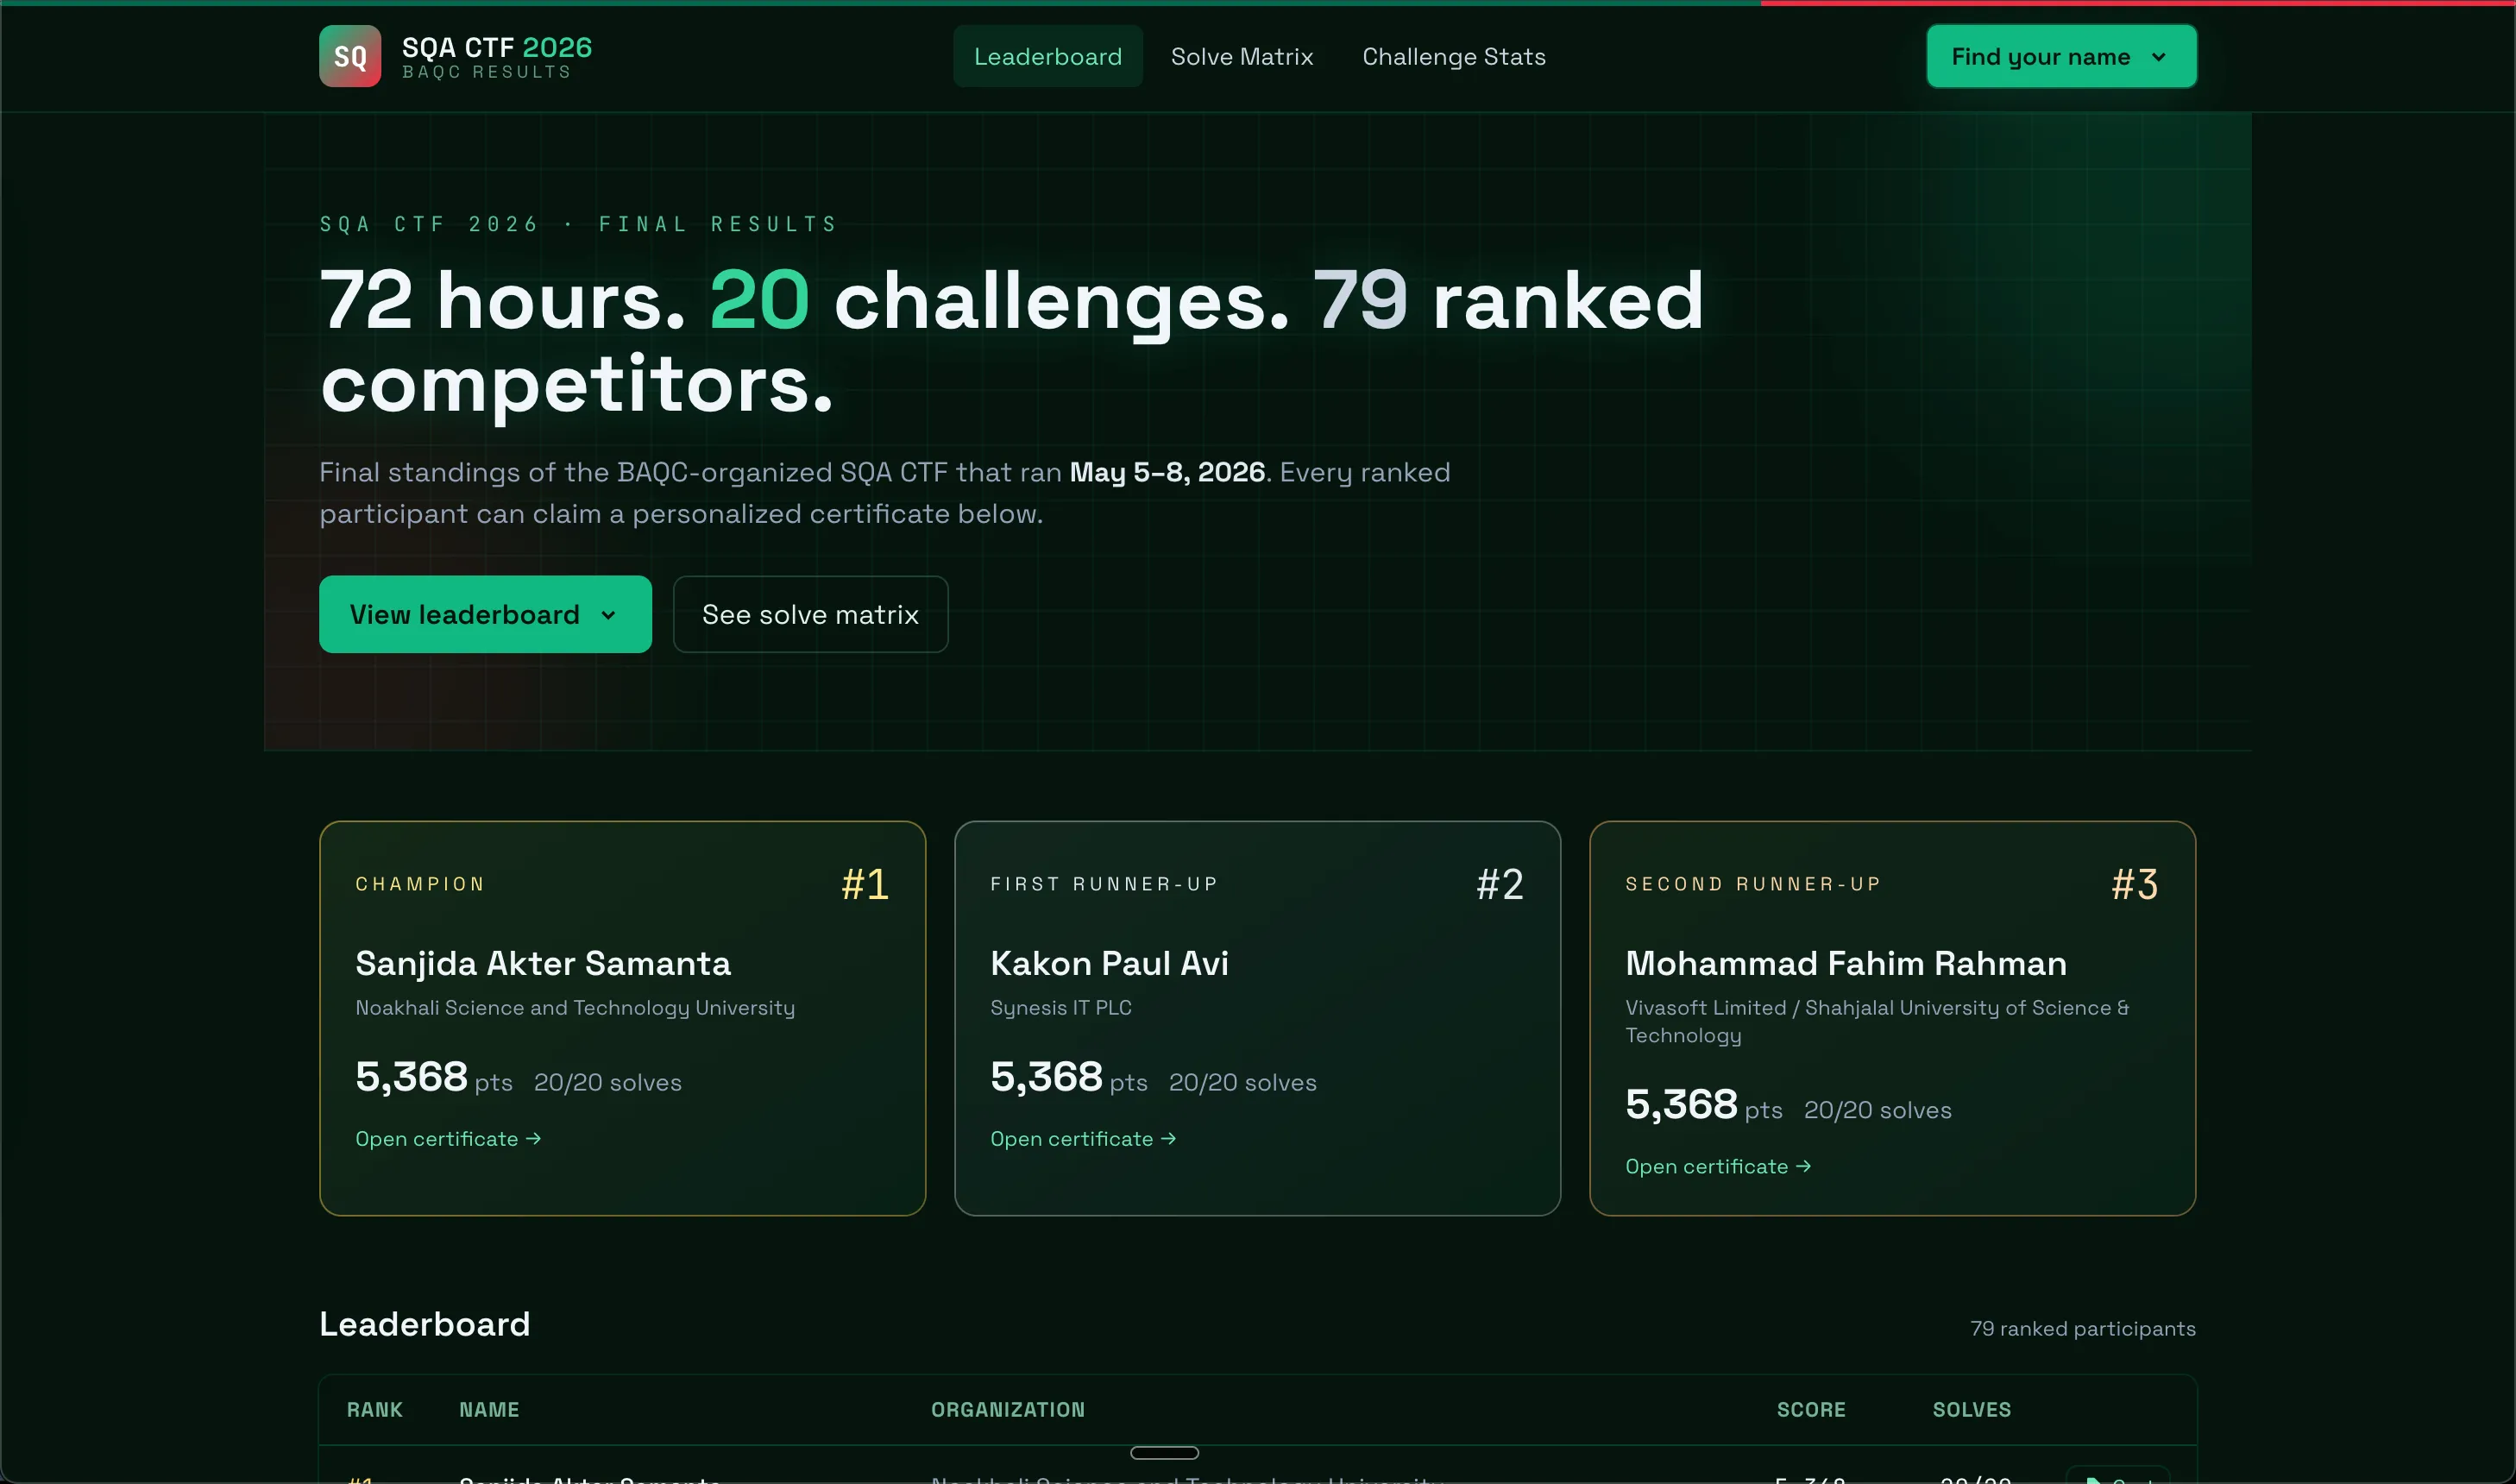Image resolution: width=2516 pixels, height=1484 pixels.
Task: Click the NAME column header
Action: coord(489,1409)
